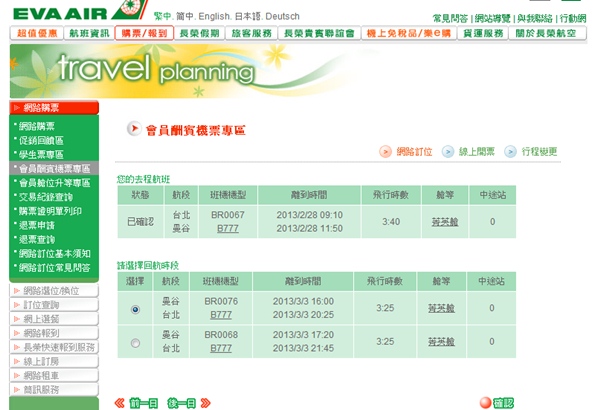Open 會員酬賓機票專區 sidebar item
The image size is (600, 410).
tap(54, 168)
